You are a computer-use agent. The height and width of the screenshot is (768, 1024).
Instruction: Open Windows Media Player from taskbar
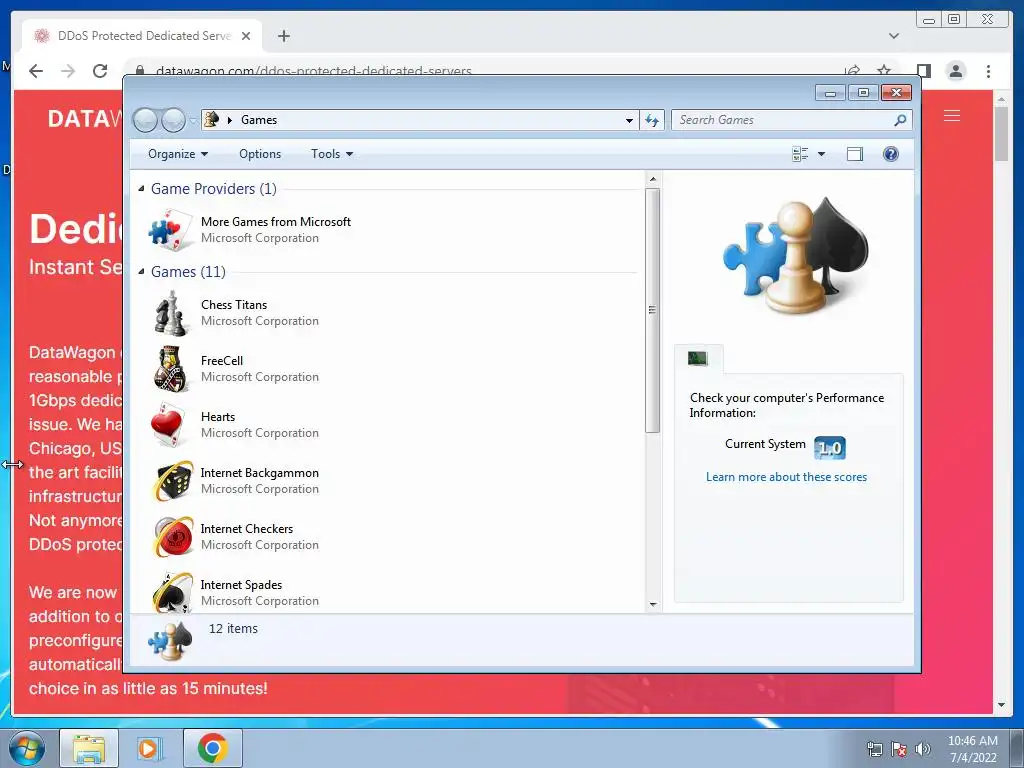point(150,748)
